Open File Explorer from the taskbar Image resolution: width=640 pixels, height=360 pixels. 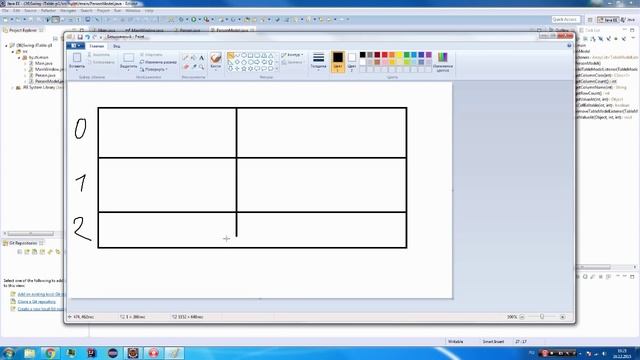coord(29,353)
